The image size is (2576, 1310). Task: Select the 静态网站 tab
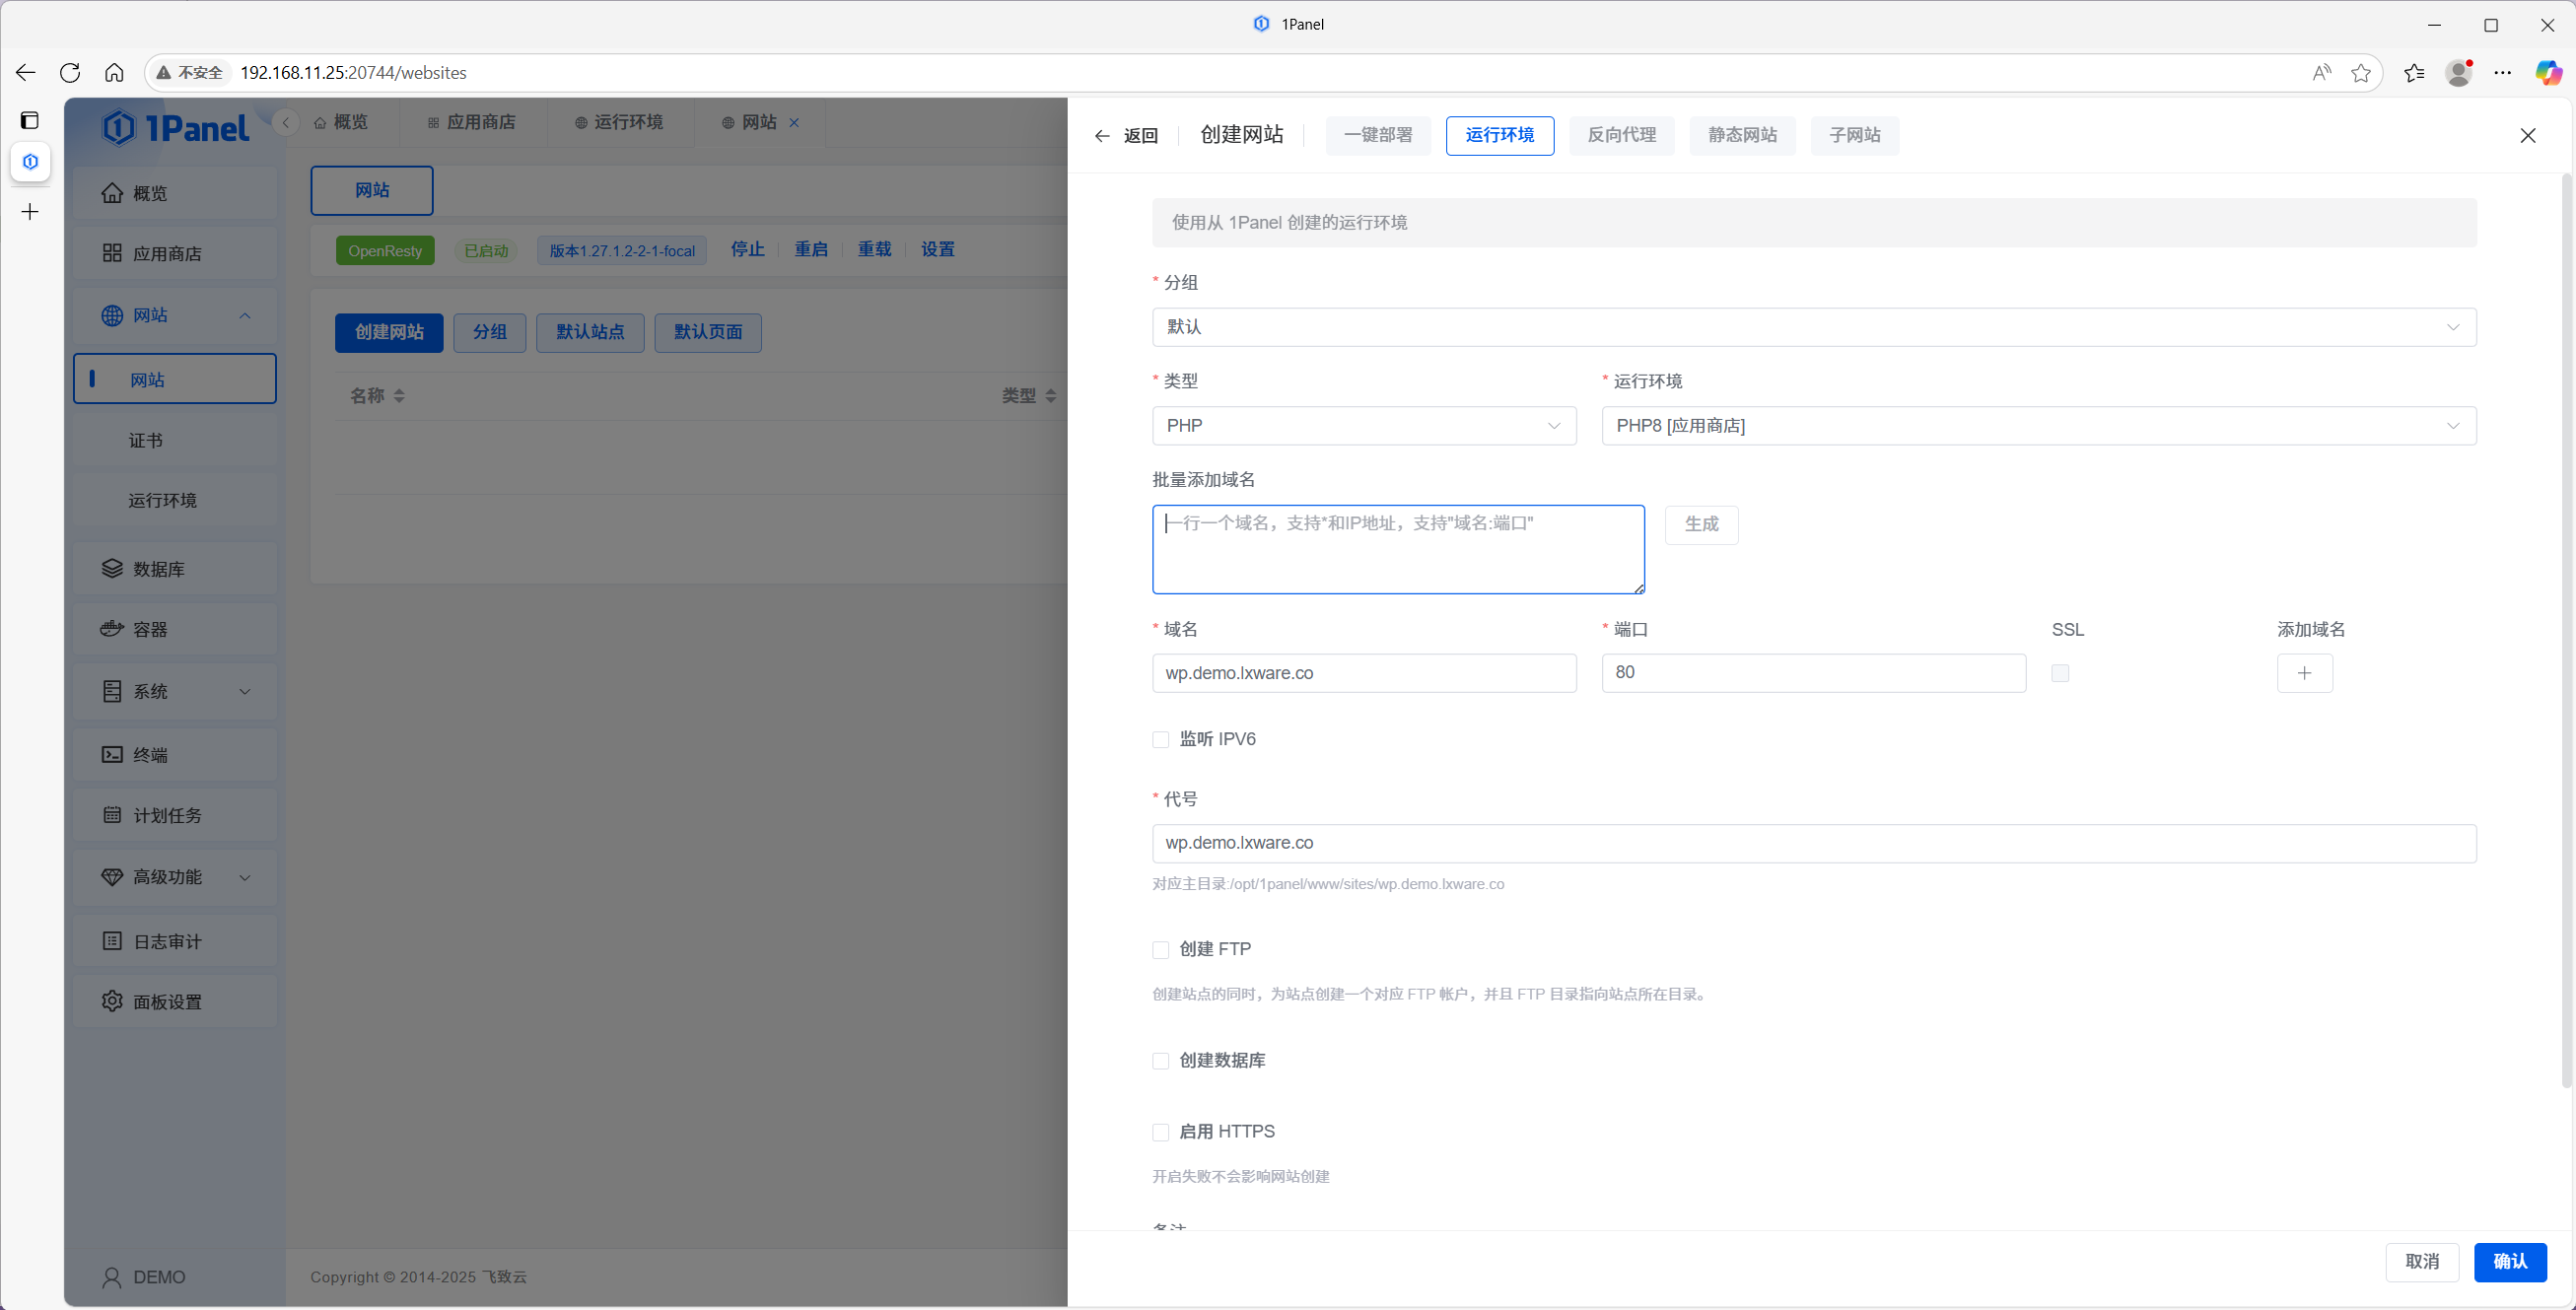(x=1742, y=135)
